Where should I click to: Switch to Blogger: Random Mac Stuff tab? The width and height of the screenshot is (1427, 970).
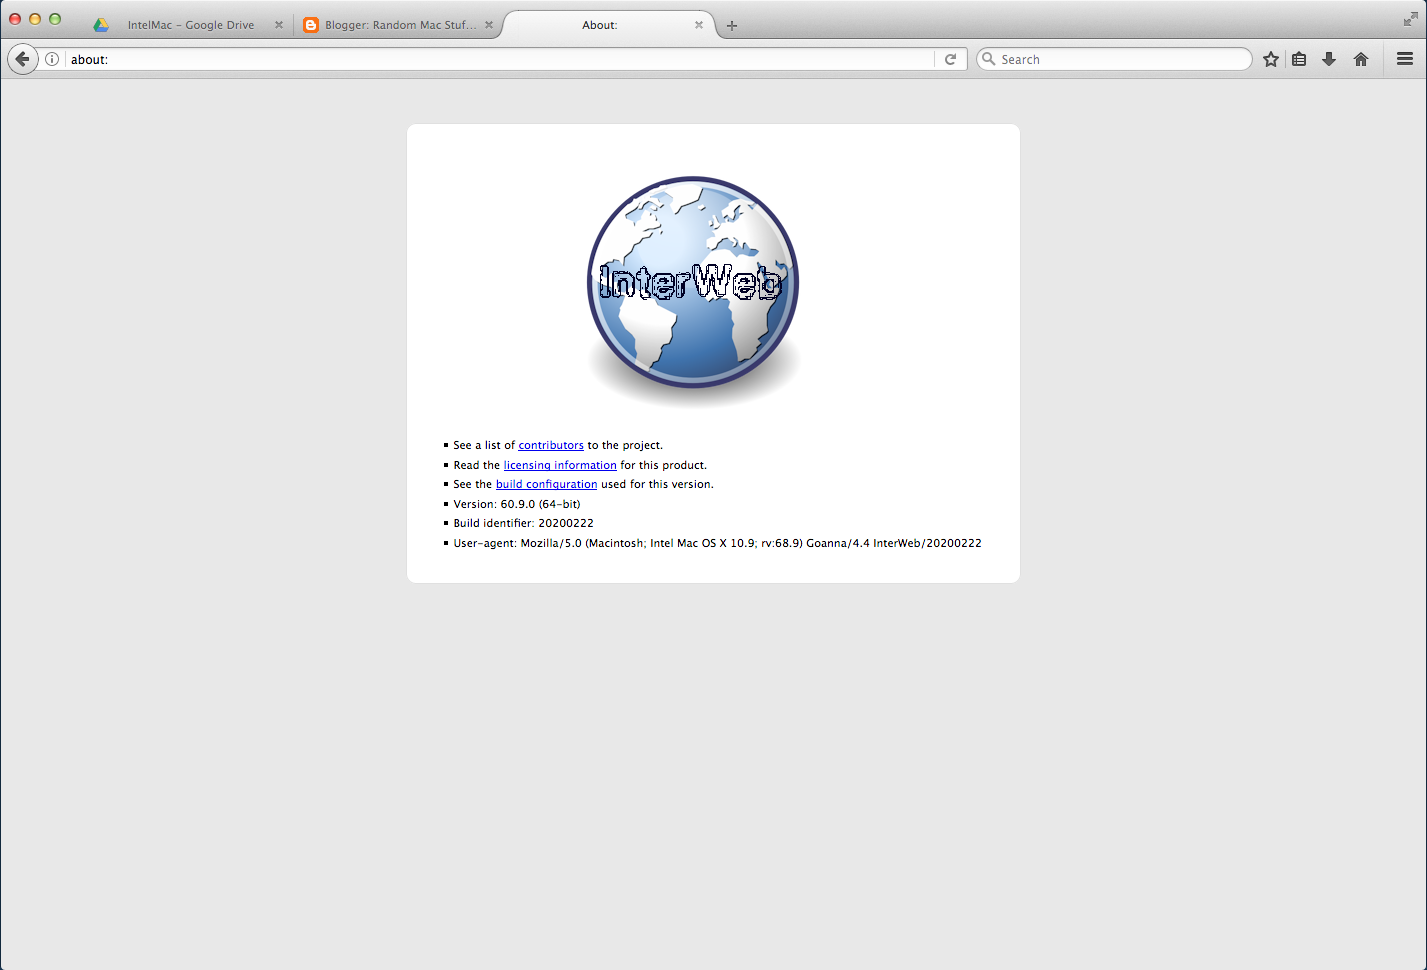tap(400, 25)
